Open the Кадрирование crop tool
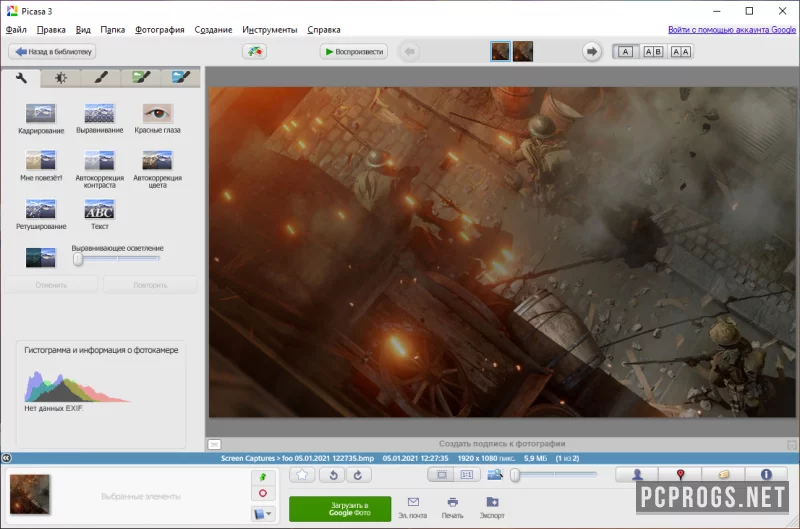This screenshot has width=800, height=529. point(41,118)
